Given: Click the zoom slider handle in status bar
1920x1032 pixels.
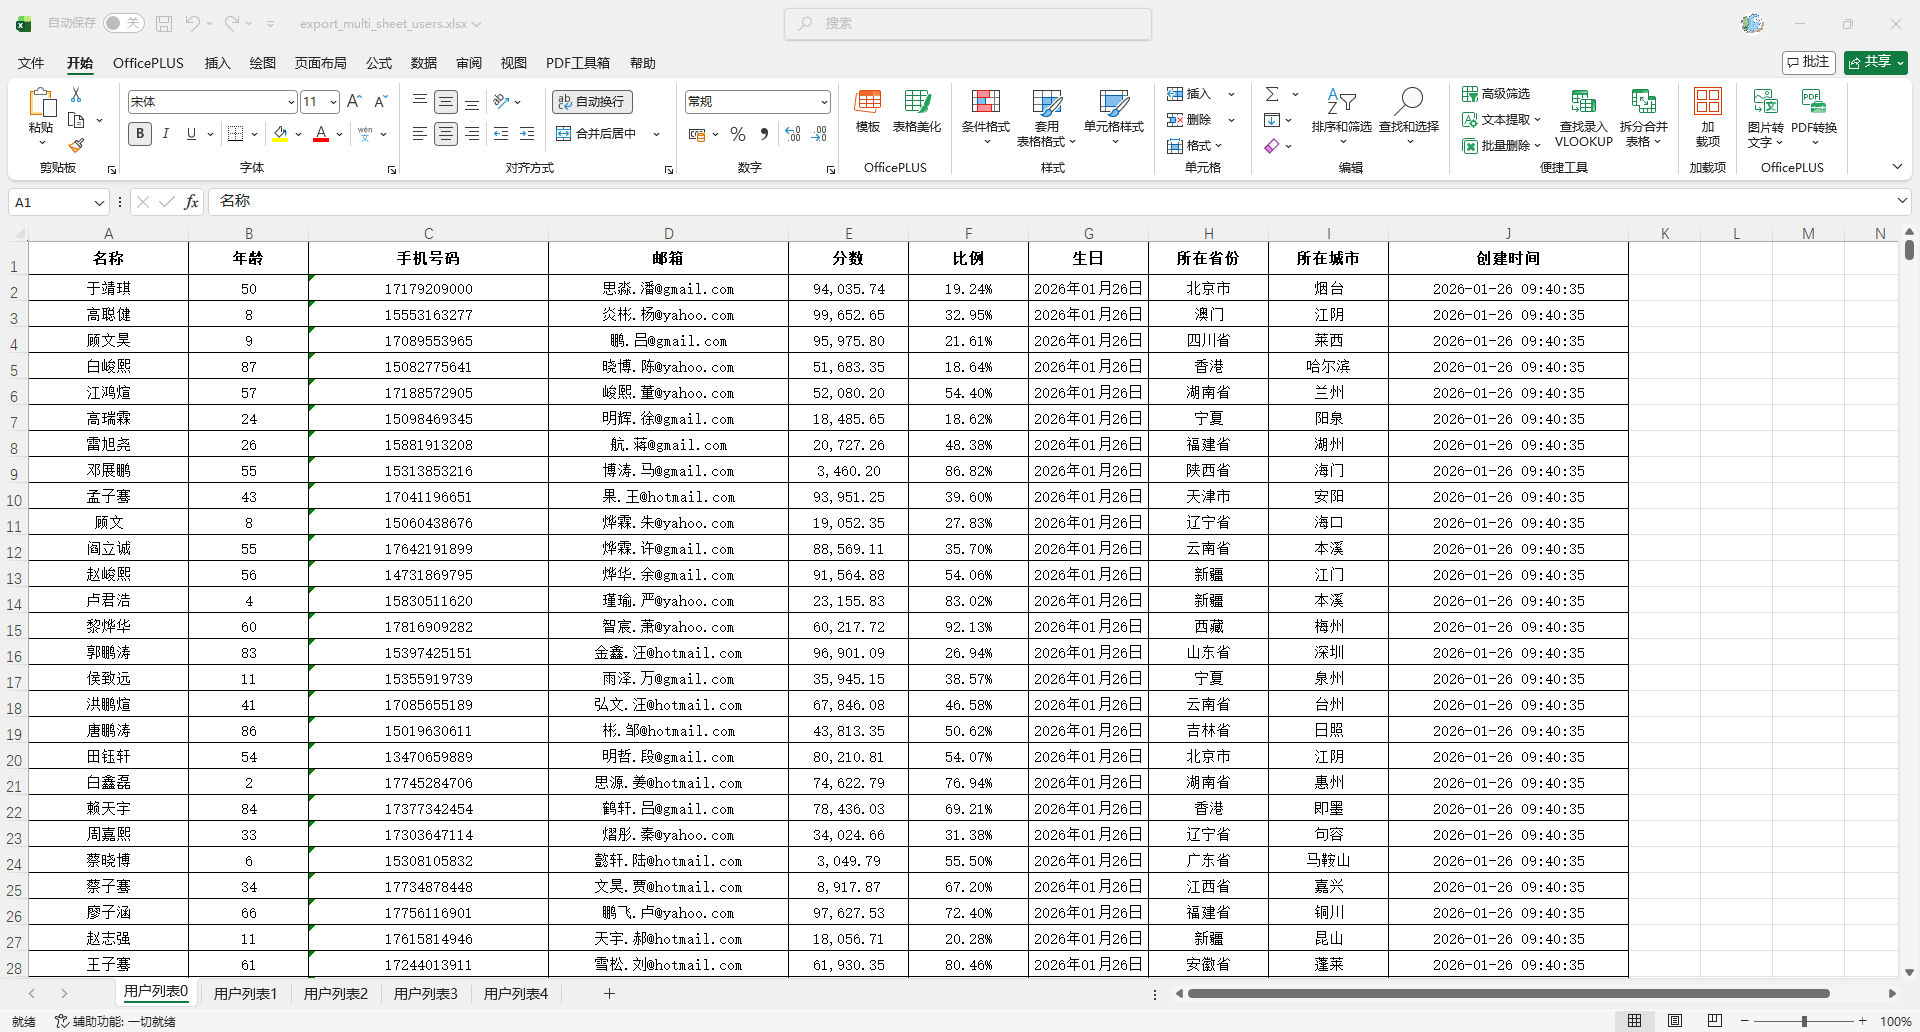Looking at the screenshot, I should pyautogui.click(x=1804, y=1021).
